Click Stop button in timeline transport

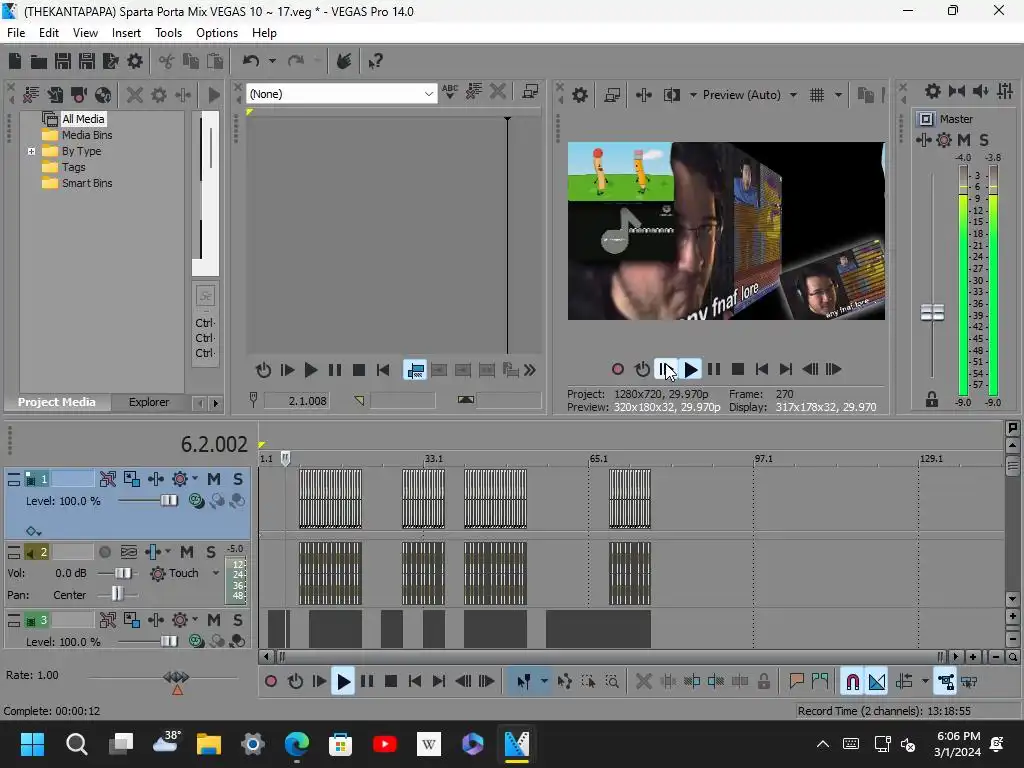[391, 682]
